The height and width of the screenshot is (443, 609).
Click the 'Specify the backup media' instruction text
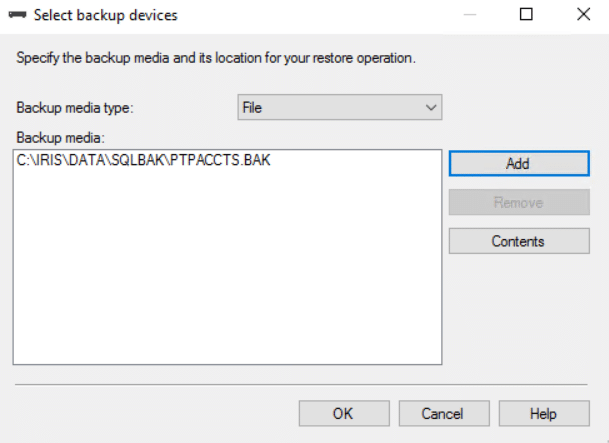click(x=216, y=58)
